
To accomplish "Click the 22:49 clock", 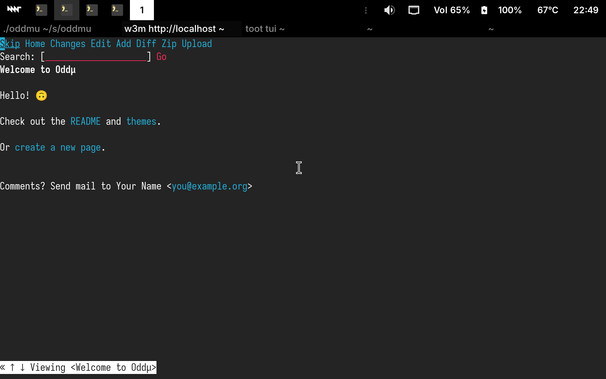I will point(586,10).
